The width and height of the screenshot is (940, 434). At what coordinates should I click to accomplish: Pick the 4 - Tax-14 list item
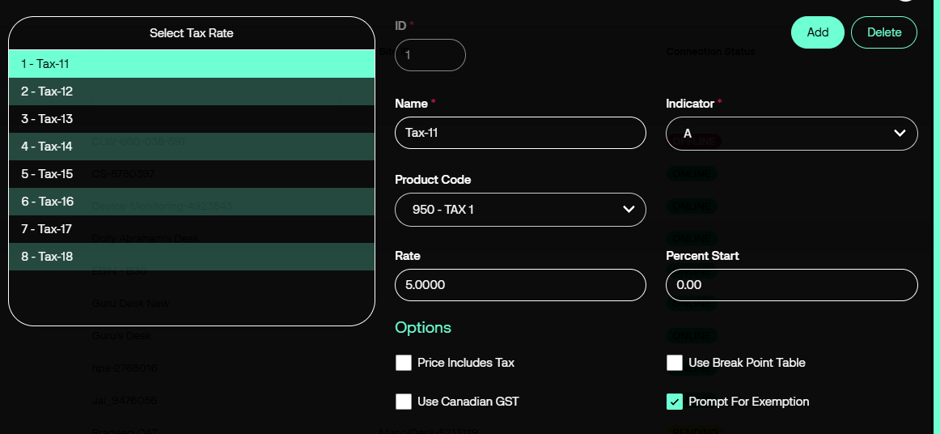[x=192, y=146]
